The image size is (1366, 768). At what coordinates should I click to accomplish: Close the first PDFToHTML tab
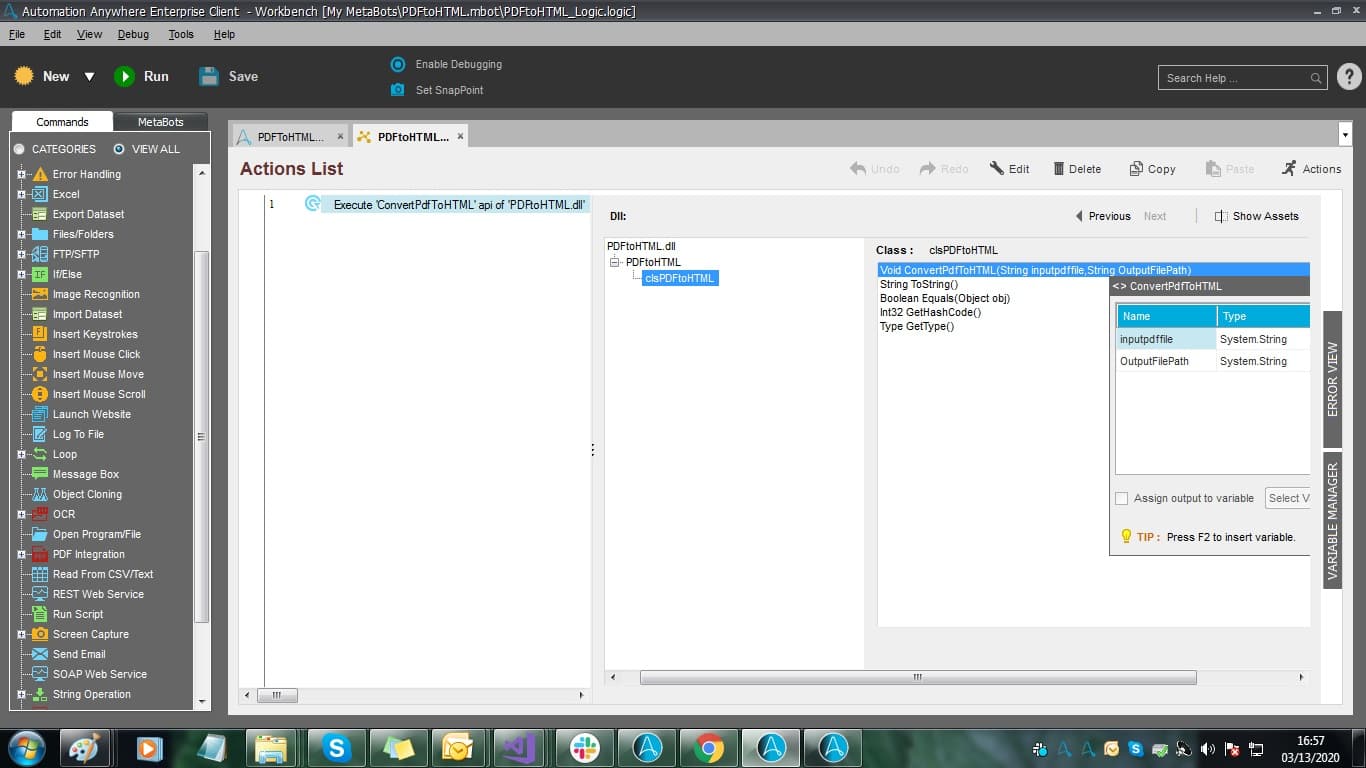point(340,136)
